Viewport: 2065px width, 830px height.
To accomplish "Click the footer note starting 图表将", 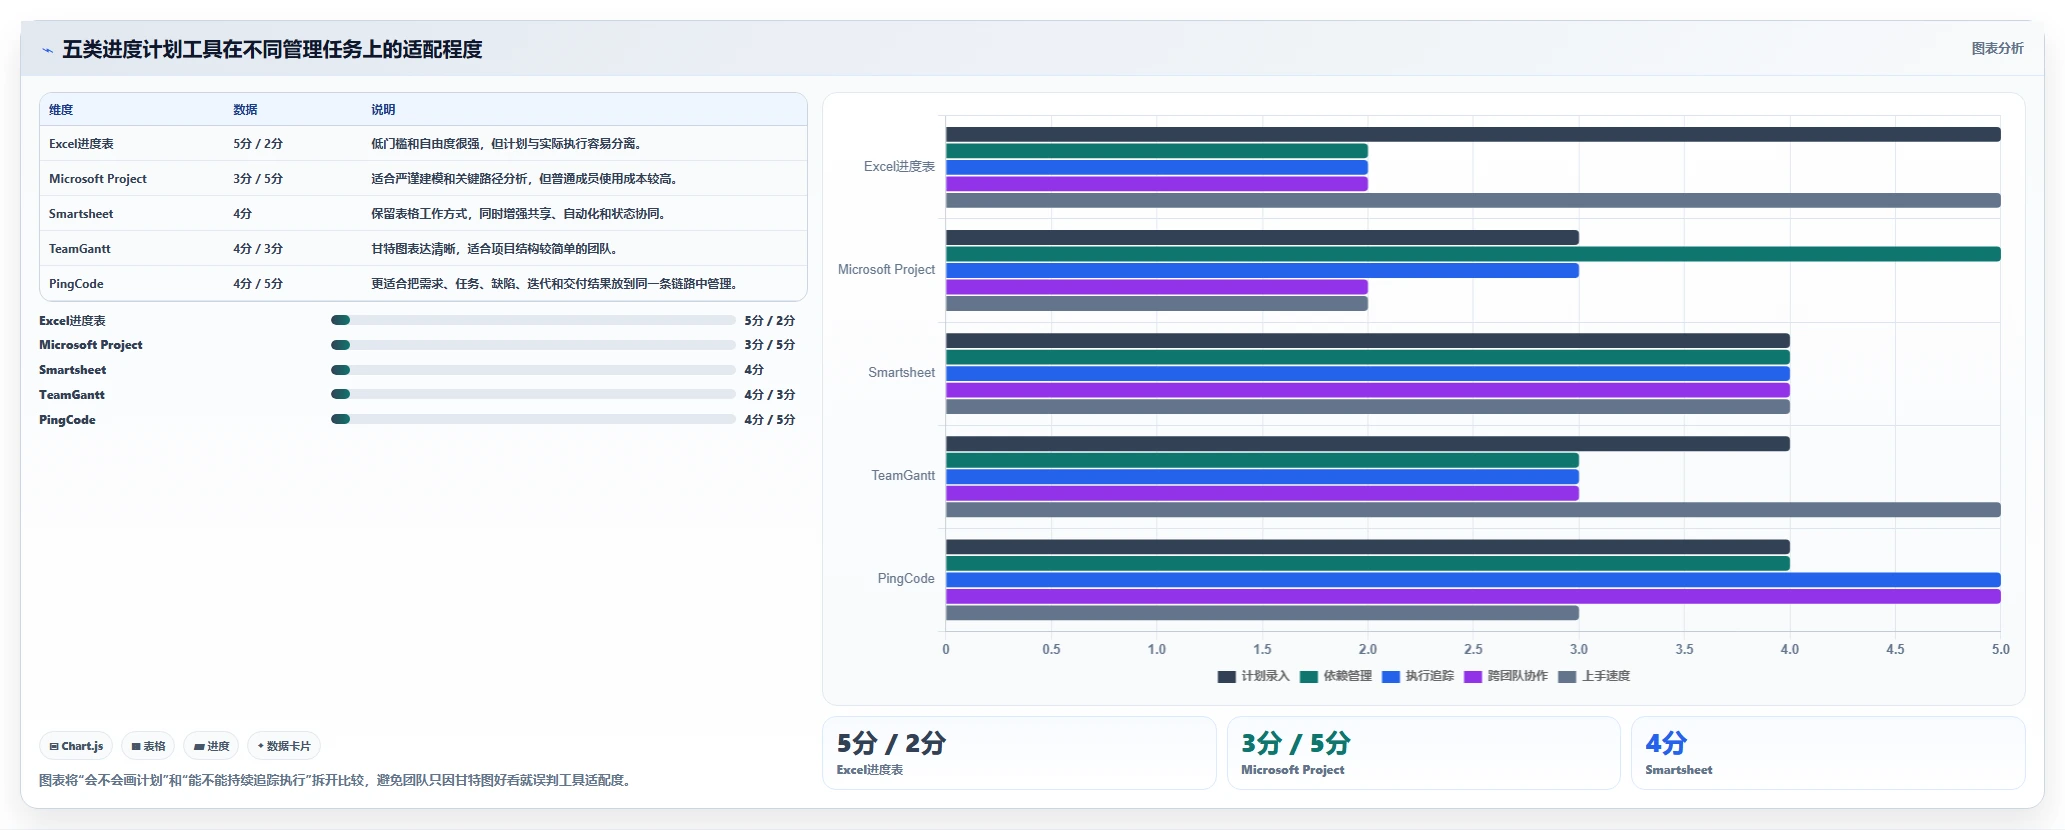I will pyautogui.click(x=335, y=780).
